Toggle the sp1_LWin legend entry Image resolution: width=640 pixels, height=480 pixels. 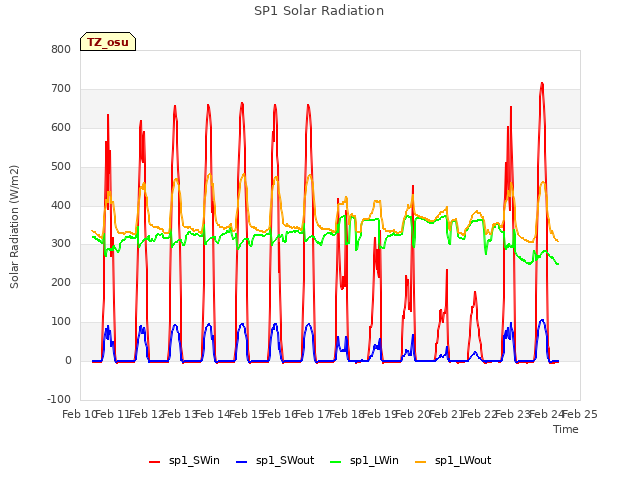(364, 461)
